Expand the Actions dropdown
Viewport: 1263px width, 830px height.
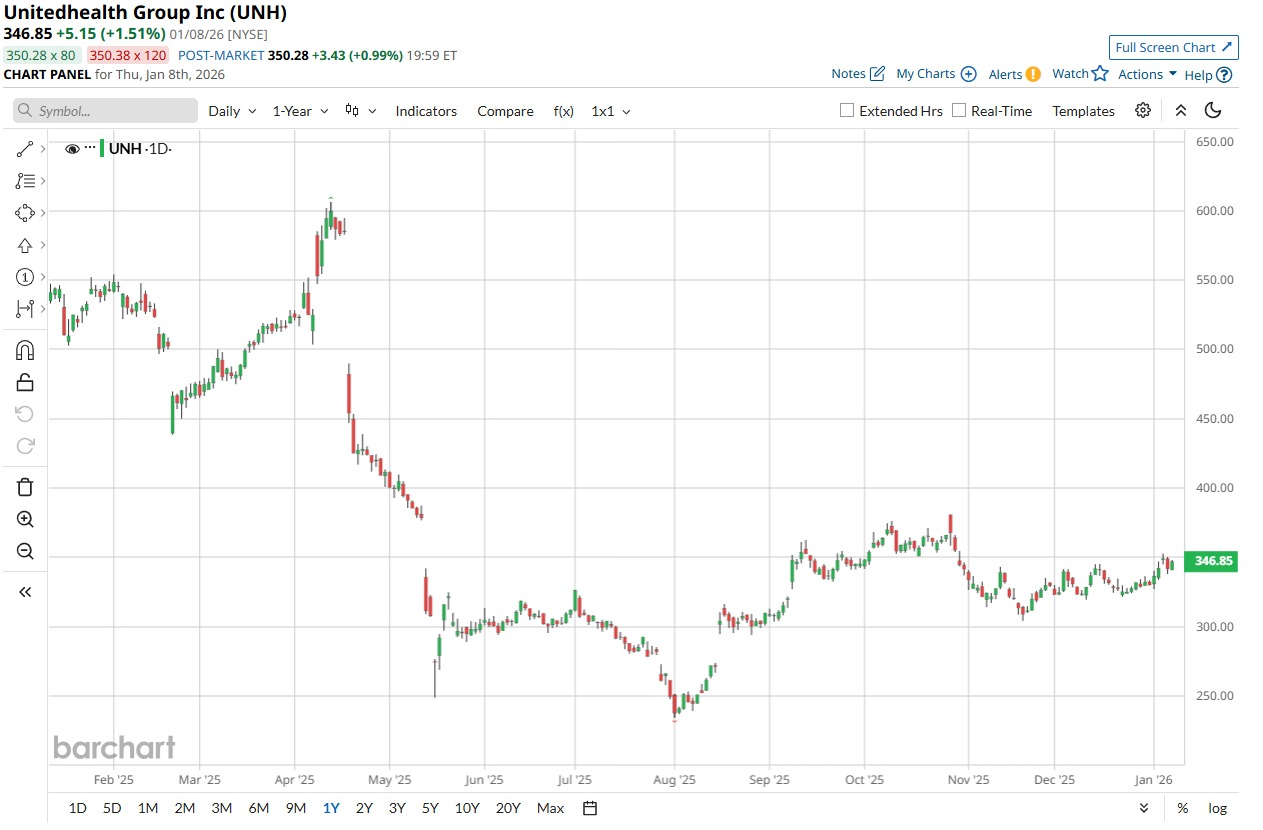[x=1147, y=74]
